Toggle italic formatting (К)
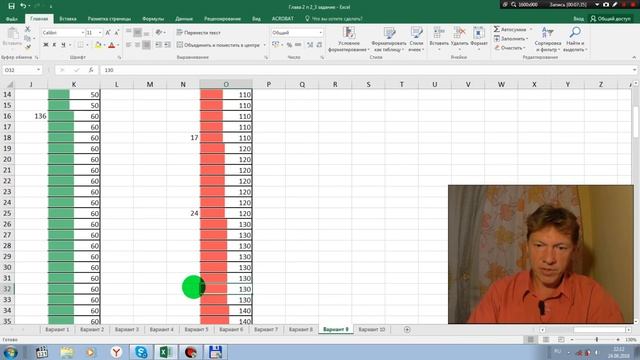 tap(54, 45)
